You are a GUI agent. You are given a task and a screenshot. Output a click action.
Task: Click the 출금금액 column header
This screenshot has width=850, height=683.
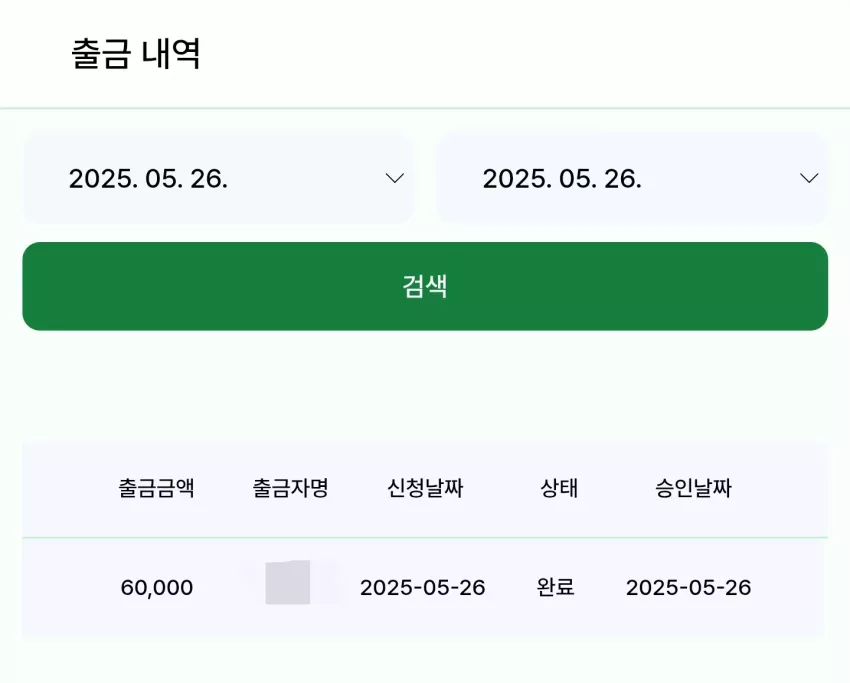tap(156, 488)
